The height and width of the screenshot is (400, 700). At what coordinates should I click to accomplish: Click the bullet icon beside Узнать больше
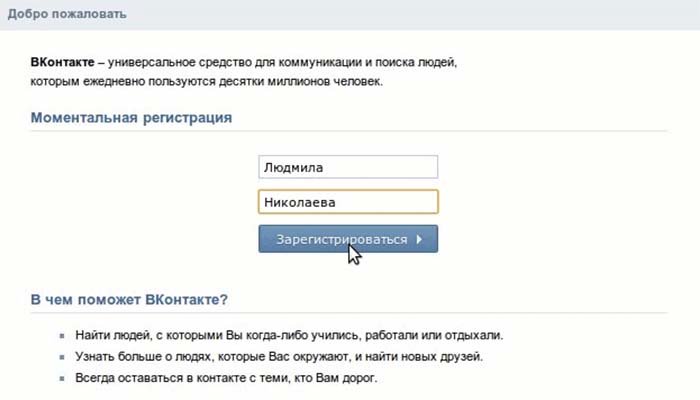tap(62, 357)
